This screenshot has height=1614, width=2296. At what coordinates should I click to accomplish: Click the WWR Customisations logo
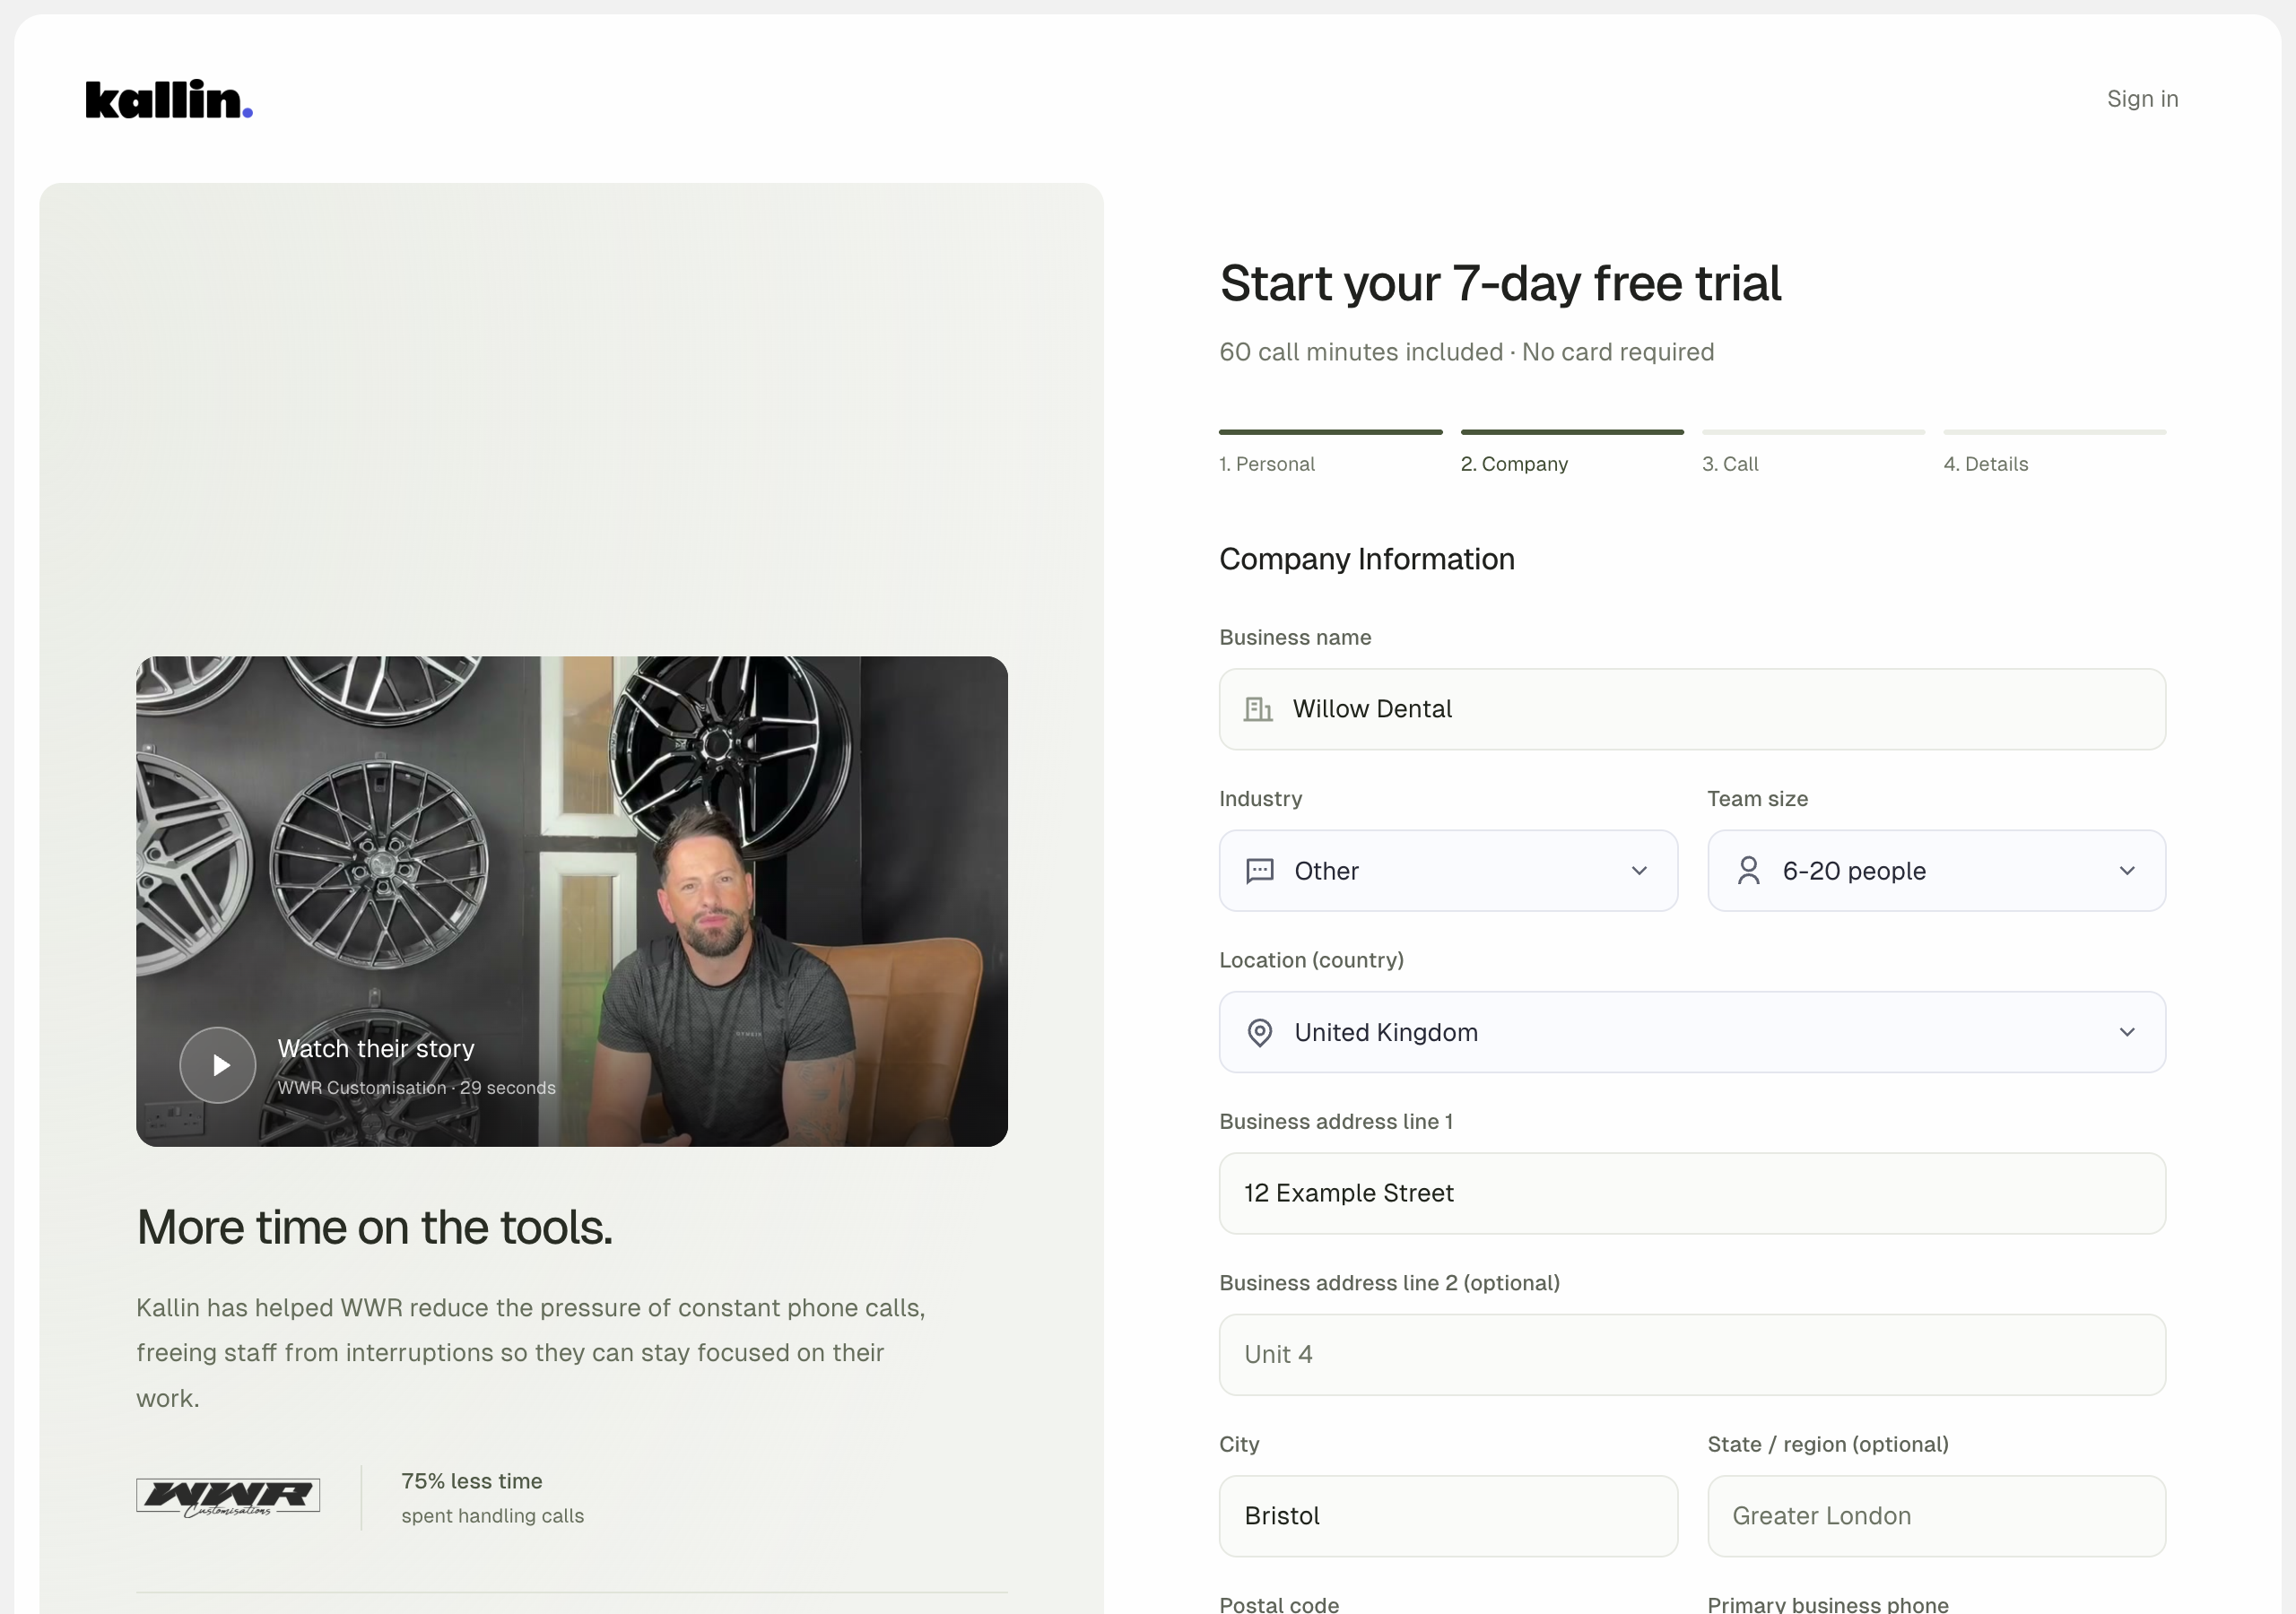pos(228,1497)
